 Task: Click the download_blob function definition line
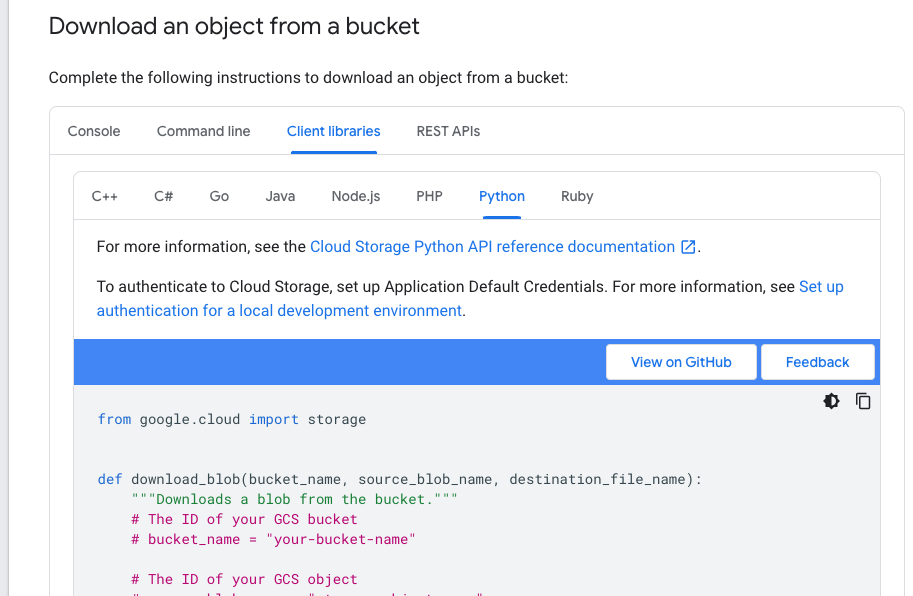[x=400, y=480]
